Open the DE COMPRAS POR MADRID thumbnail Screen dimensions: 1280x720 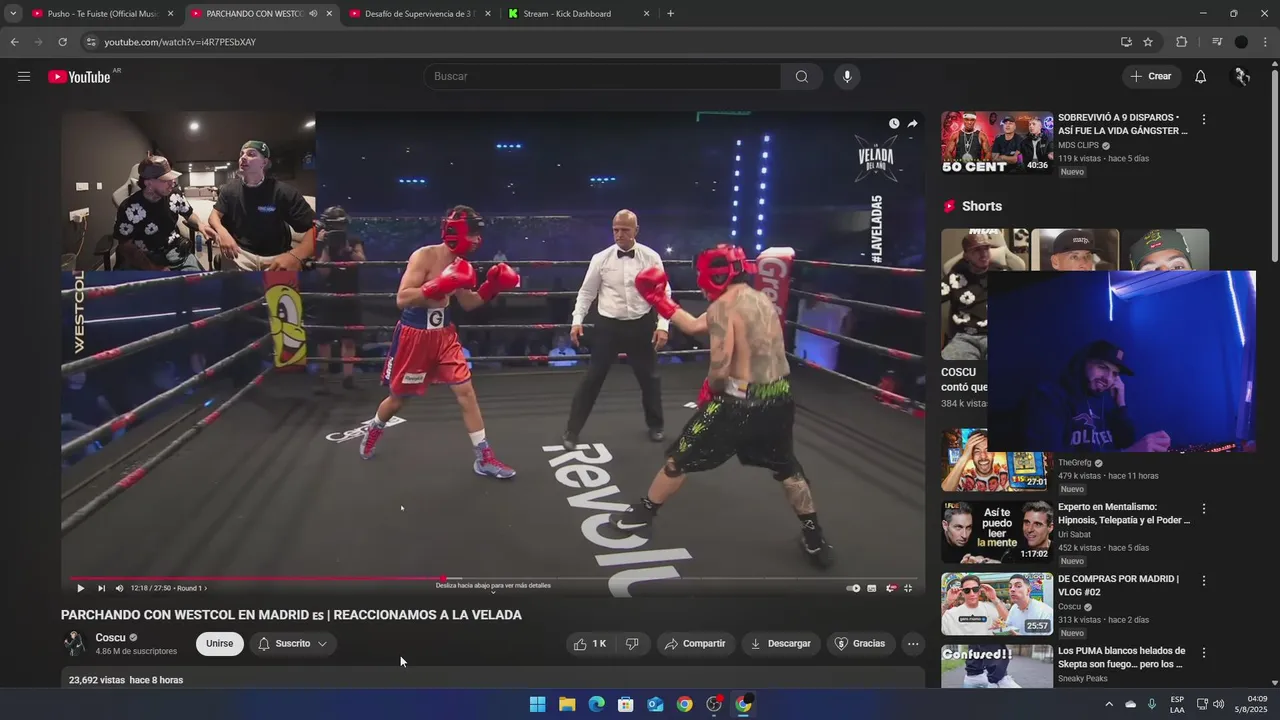point(997,604)
